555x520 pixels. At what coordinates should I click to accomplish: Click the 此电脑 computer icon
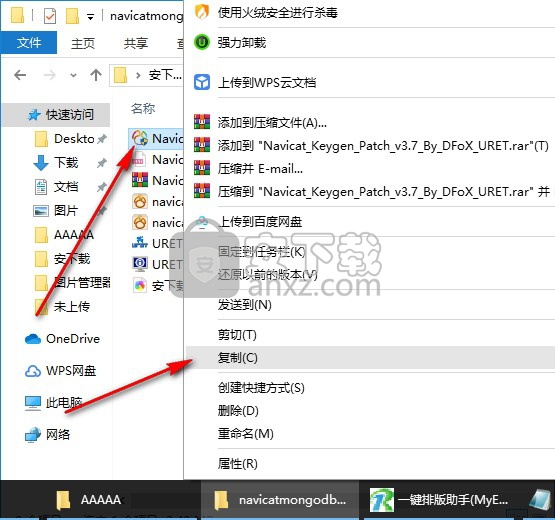(33, 403)
